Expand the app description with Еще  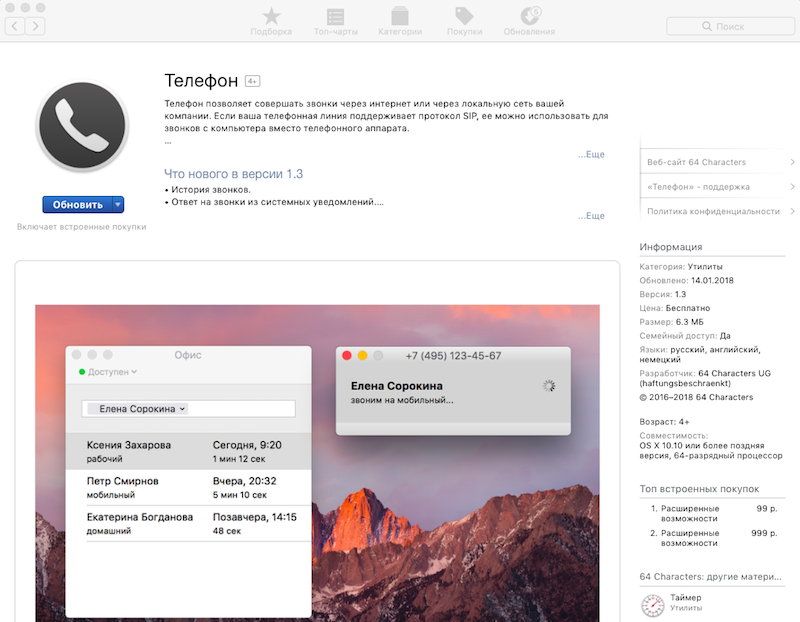point(590,155)
